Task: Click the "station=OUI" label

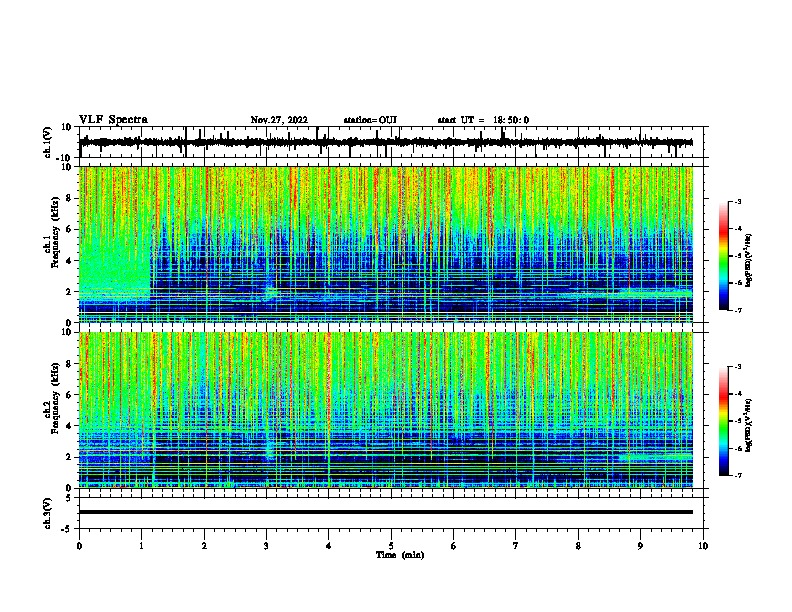Action: click(370, 120)
